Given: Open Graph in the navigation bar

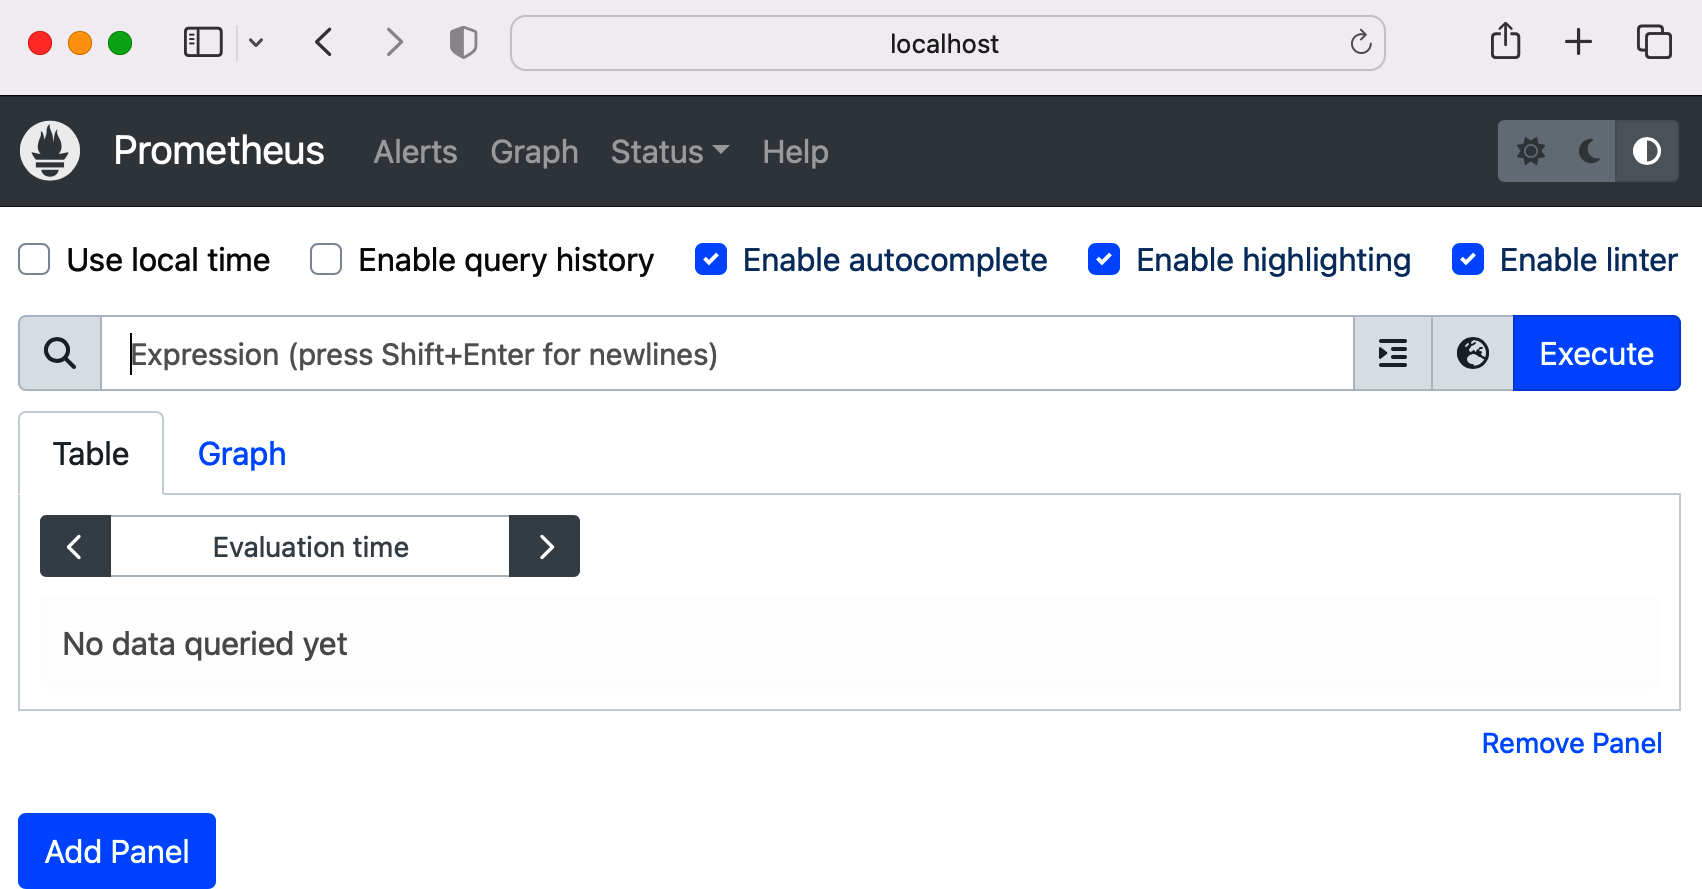Looking at the screenshot, I should pyautogui.click(x=534, y=152).
